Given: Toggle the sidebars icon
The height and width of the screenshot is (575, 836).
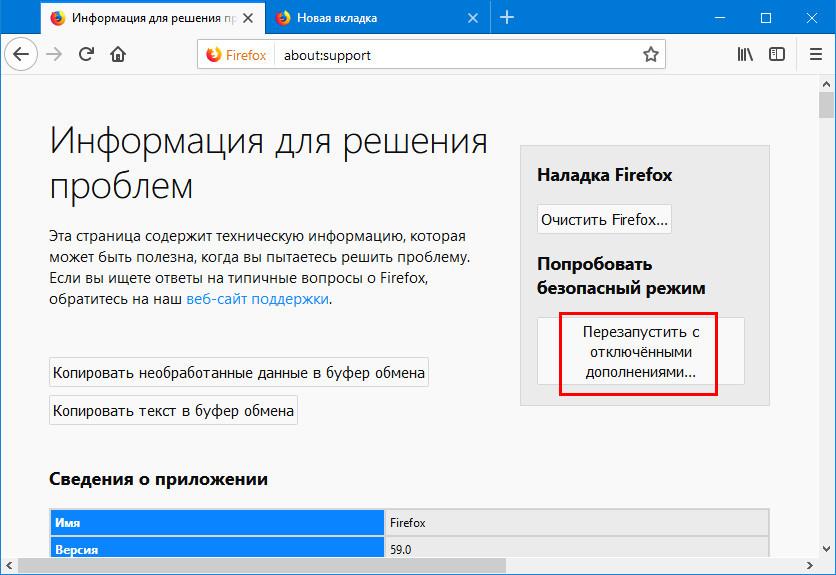Looking at the screenshot, I should tap(777, 54).
